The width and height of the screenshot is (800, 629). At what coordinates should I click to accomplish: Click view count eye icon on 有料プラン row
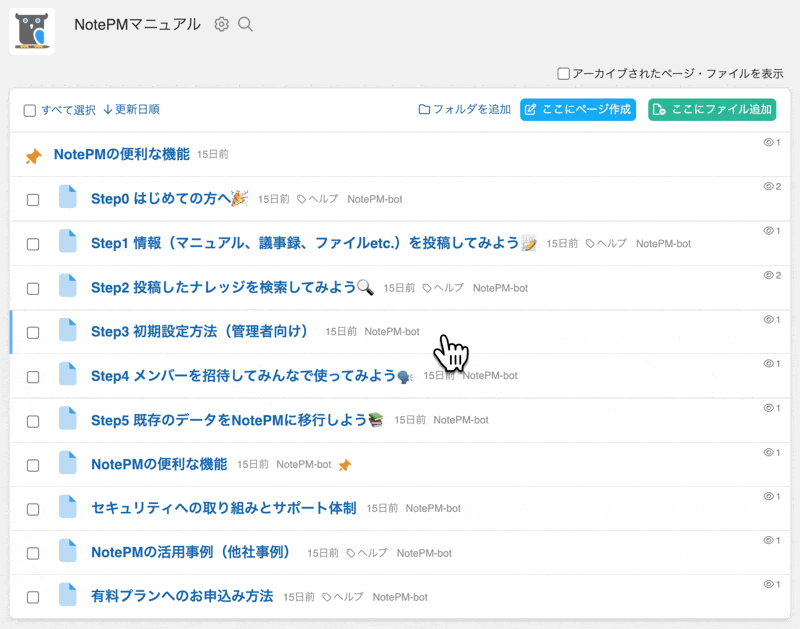(768, 584)
